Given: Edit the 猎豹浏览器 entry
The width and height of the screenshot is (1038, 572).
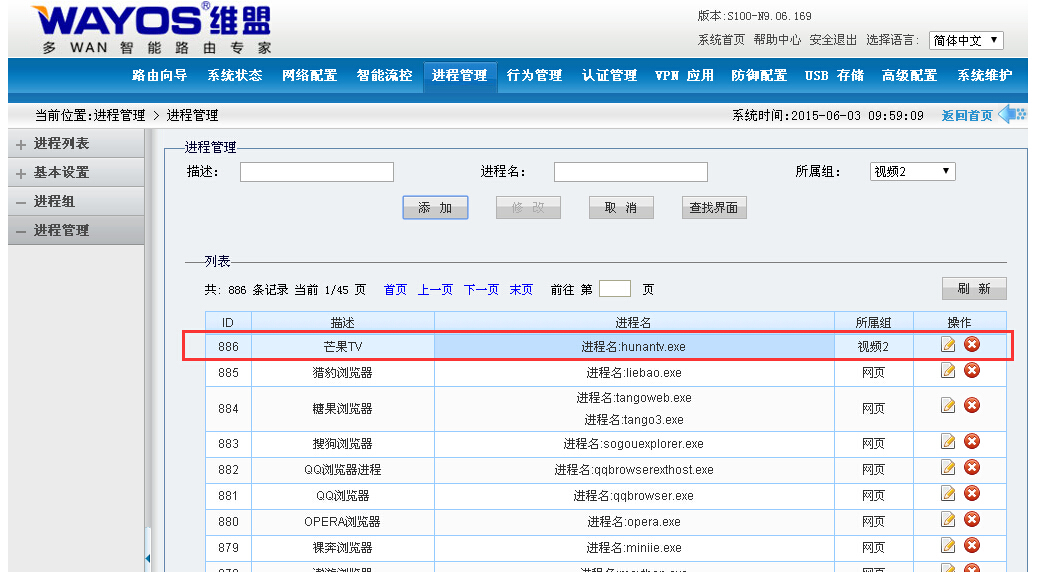Looking at the screenshot, I should pyautogui.click(x=948, y=371).
